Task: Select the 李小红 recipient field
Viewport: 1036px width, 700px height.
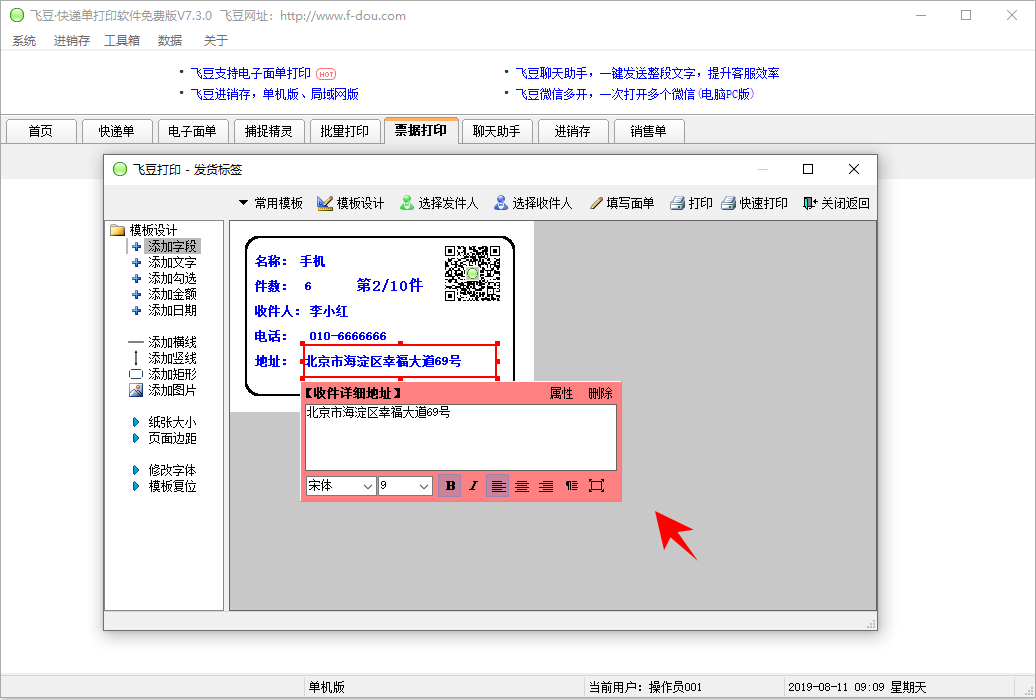Action: point(328,311)
